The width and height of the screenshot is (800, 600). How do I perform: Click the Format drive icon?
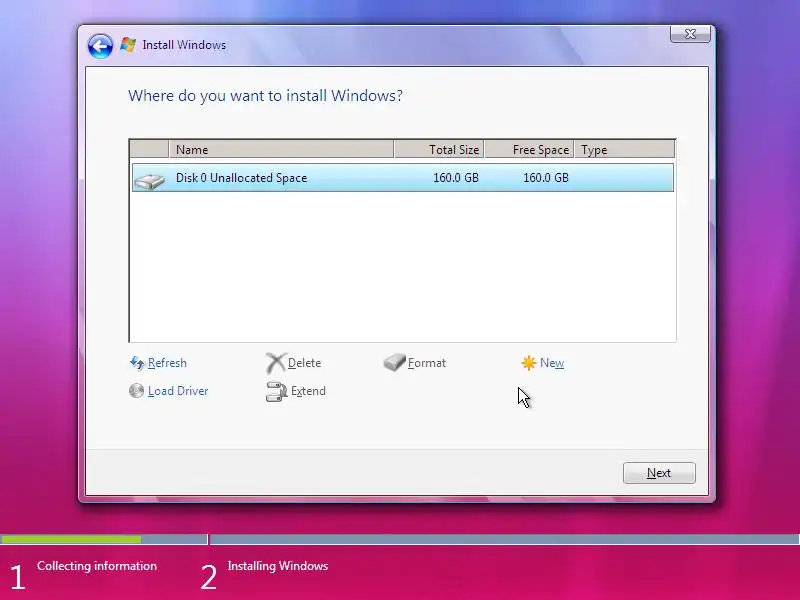point(394,362)
